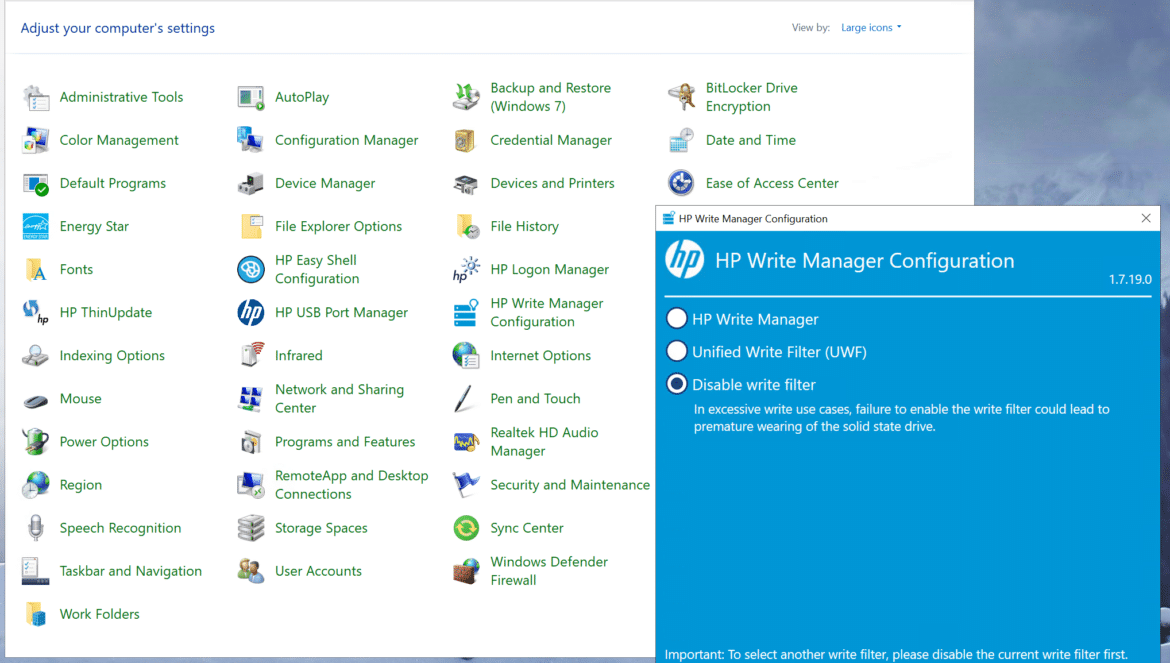Screen dimensions: 1170x663
Task: Open HP Write Manager Configuration control panel icon
Action: pos(466,312)
